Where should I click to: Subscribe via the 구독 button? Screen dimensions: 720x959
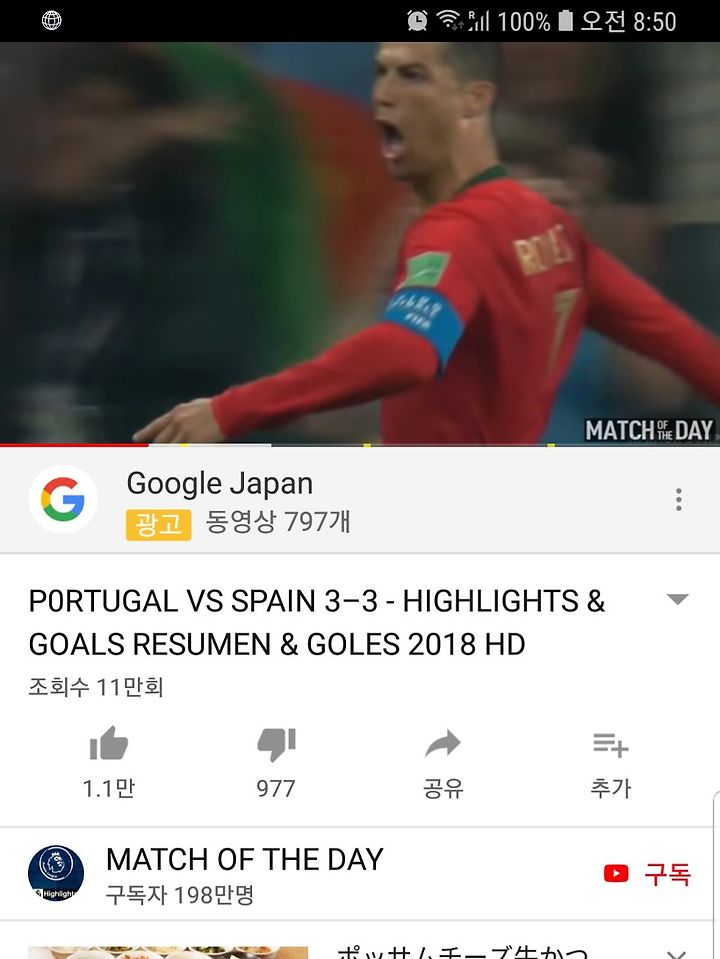pyautogui.click(x=667, y=873)
